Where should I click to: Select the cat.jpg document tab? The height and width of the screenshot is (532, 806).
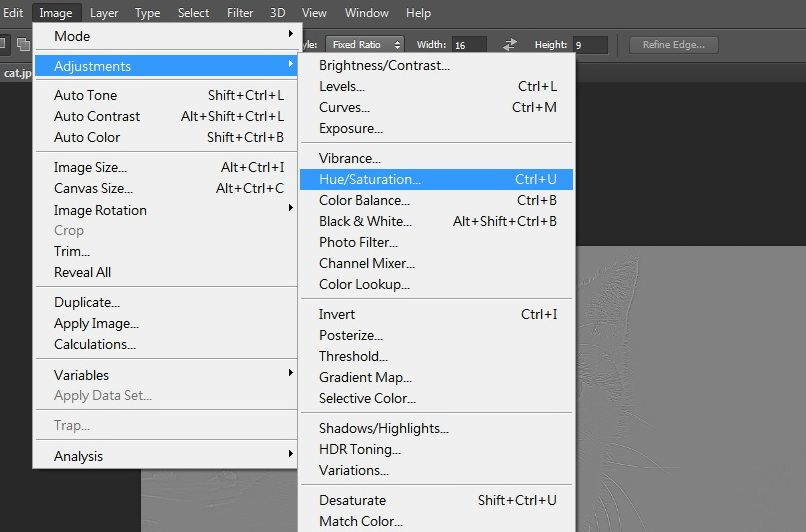[16, 73]
